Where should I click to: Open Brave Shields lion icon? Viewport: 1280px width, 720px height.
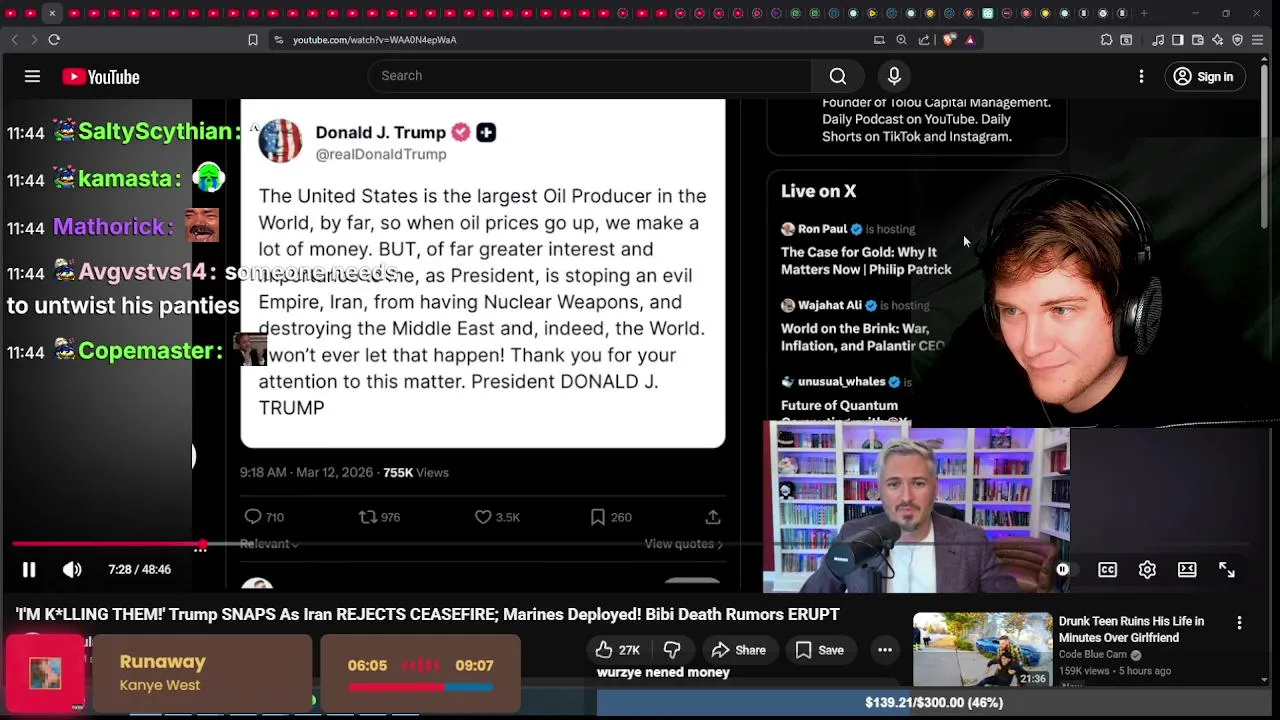[x=949, y=40]
